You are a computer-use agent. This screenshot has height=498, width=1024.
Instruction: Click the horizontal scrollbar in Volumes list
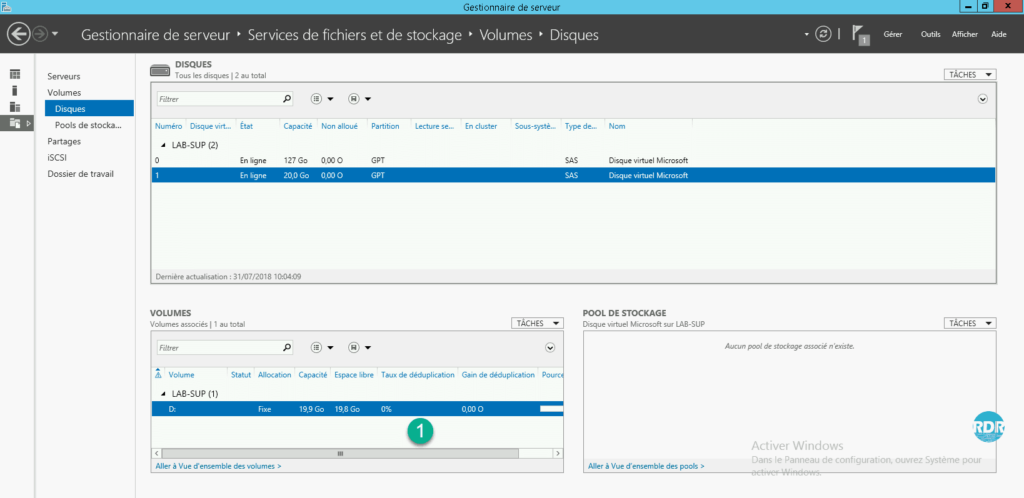click(x=340, y=453)
